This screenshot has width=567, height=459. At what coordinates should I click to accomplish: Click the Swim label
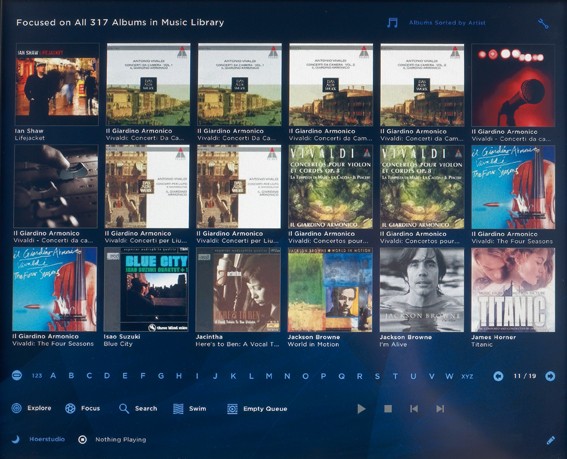click(197, 409)
